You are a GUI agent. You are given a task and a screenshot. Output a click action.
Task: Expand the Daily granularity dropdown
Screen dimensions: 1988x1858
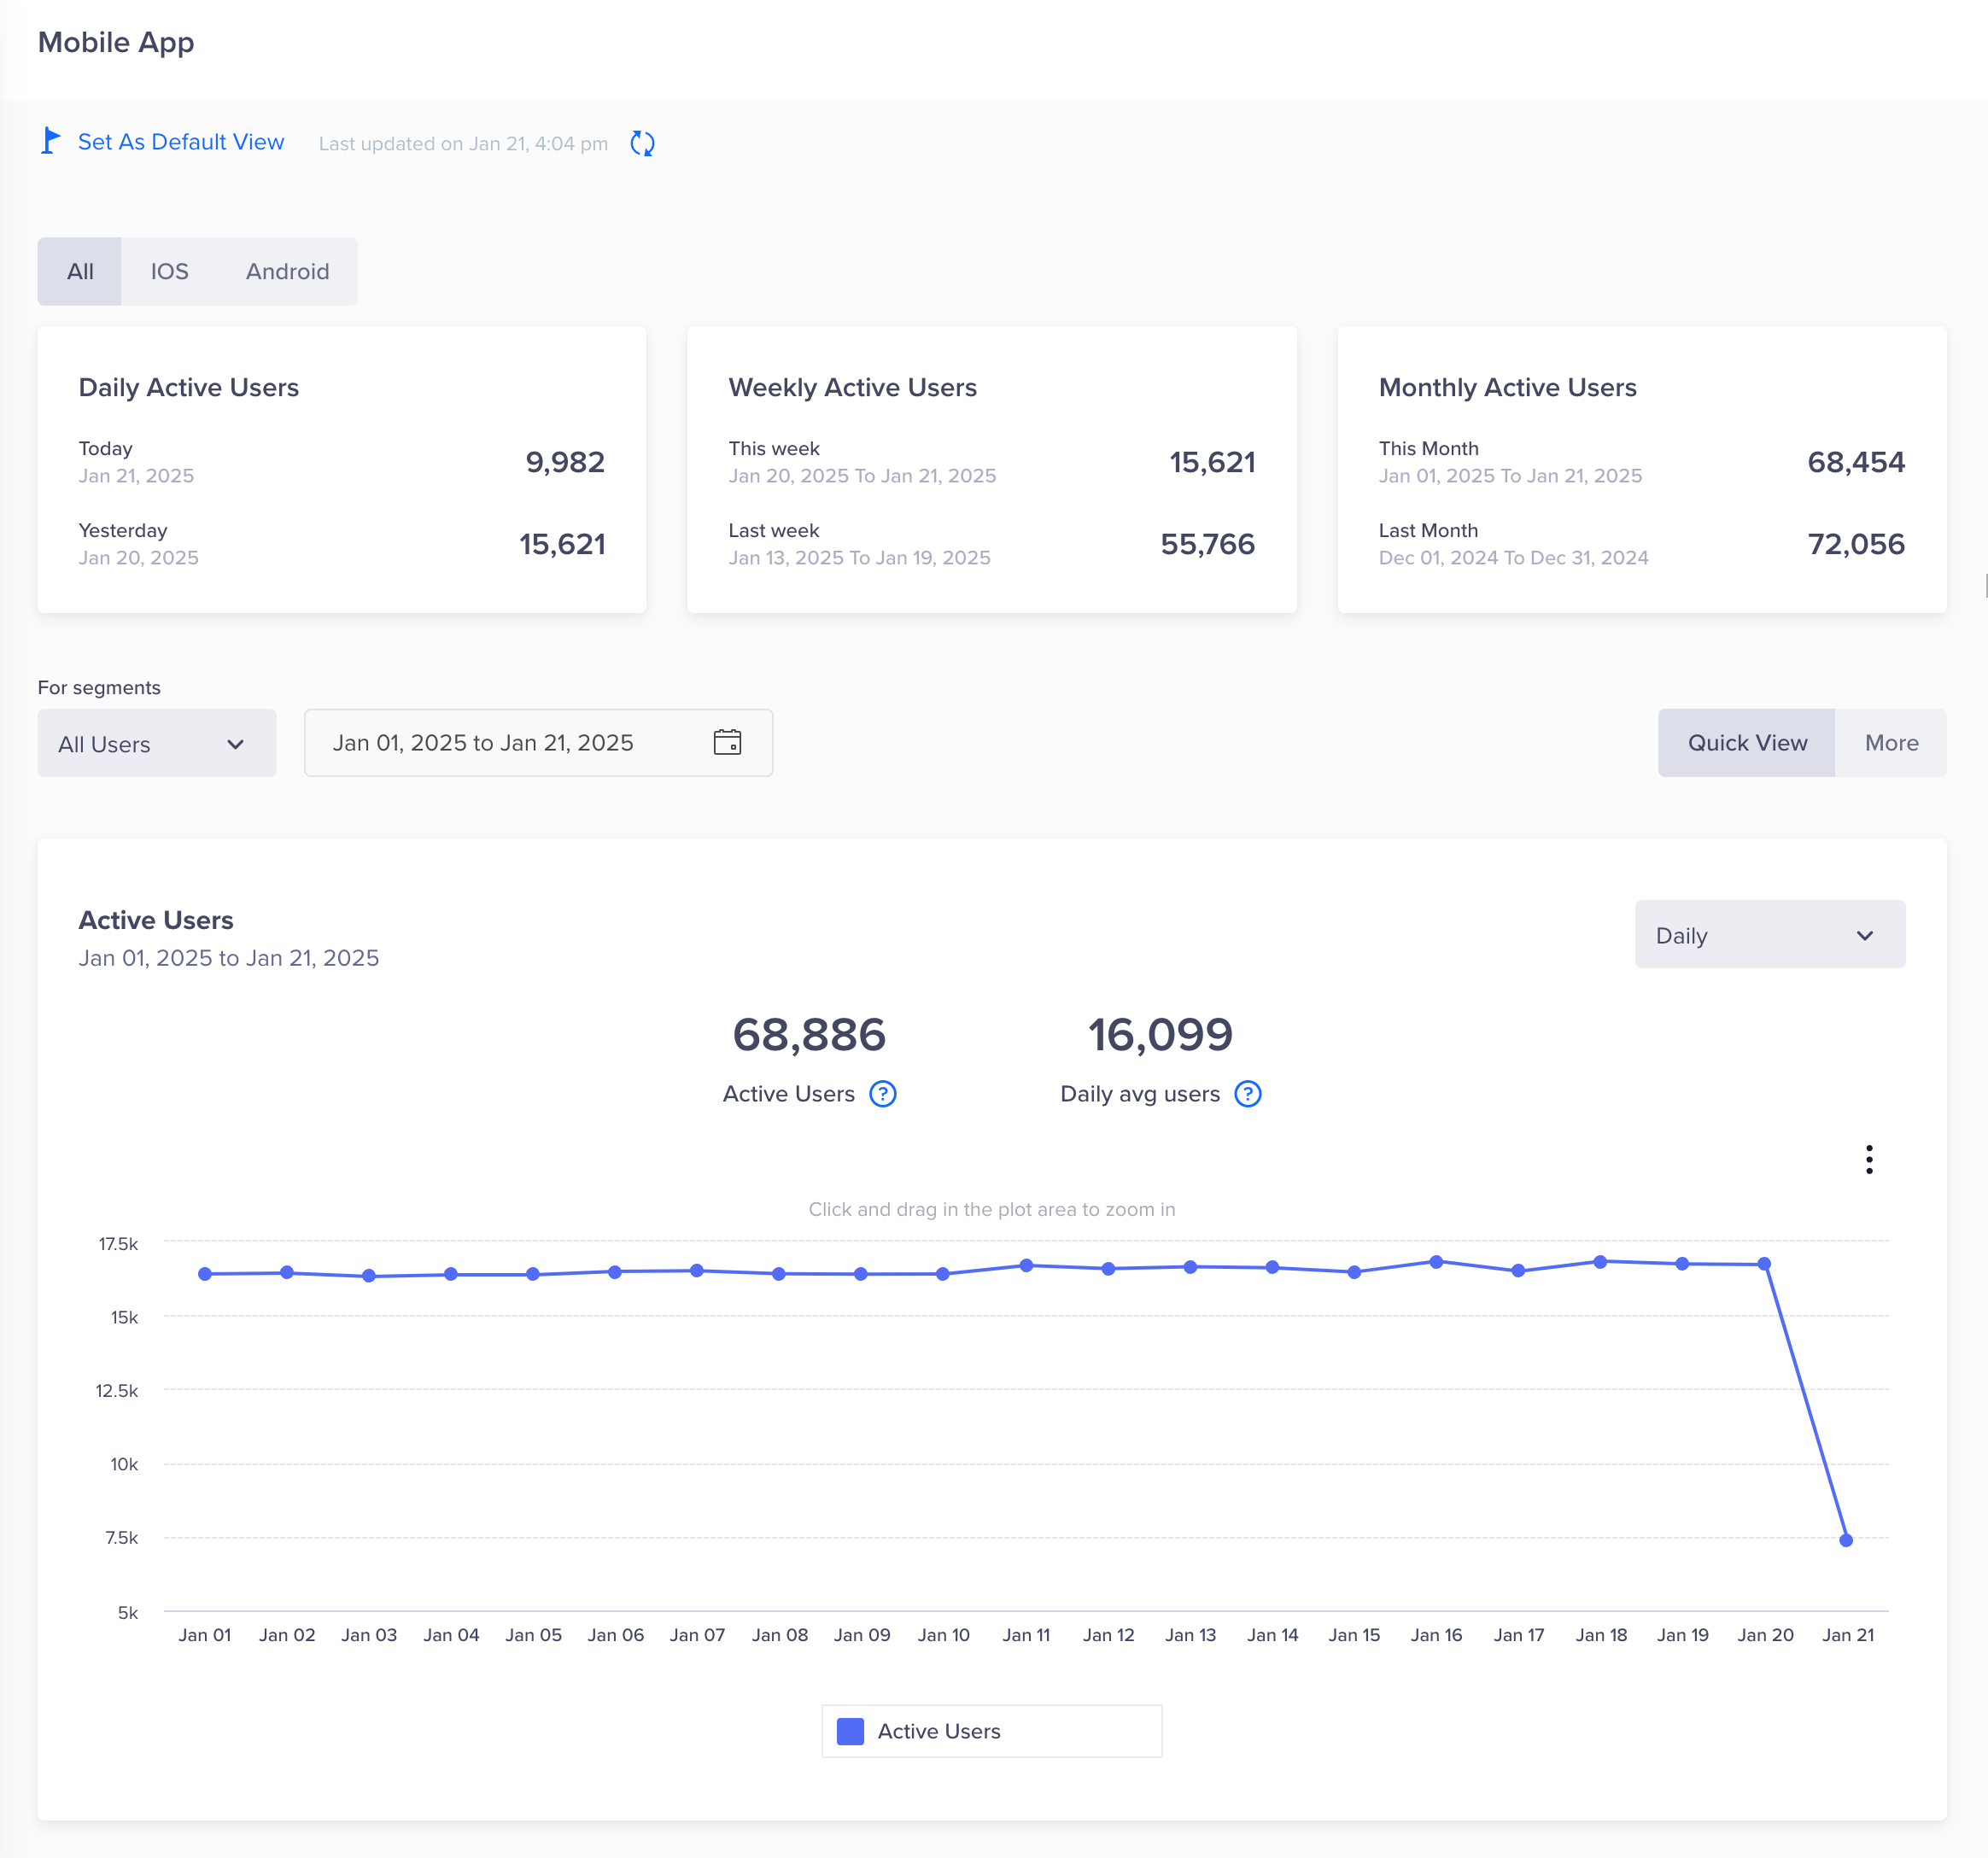(x=1770, y=935)
